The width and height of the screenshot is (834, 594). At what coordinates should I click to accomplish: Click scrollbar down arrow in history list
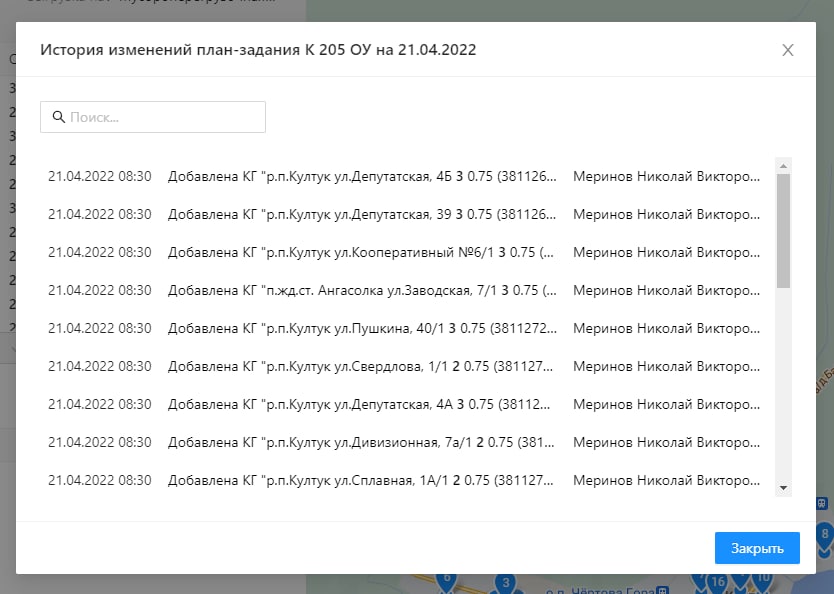[x=784, y=487]
